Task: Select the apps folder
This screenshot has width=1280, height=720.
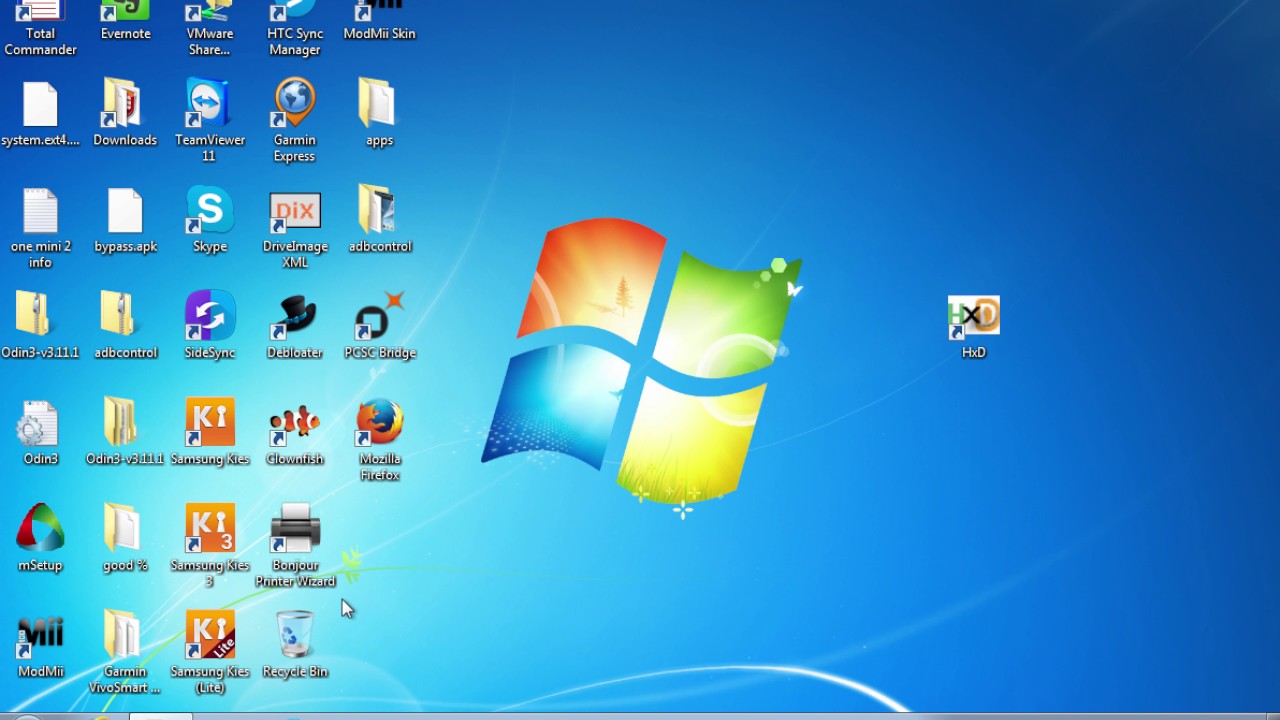Action: point(379,114)
